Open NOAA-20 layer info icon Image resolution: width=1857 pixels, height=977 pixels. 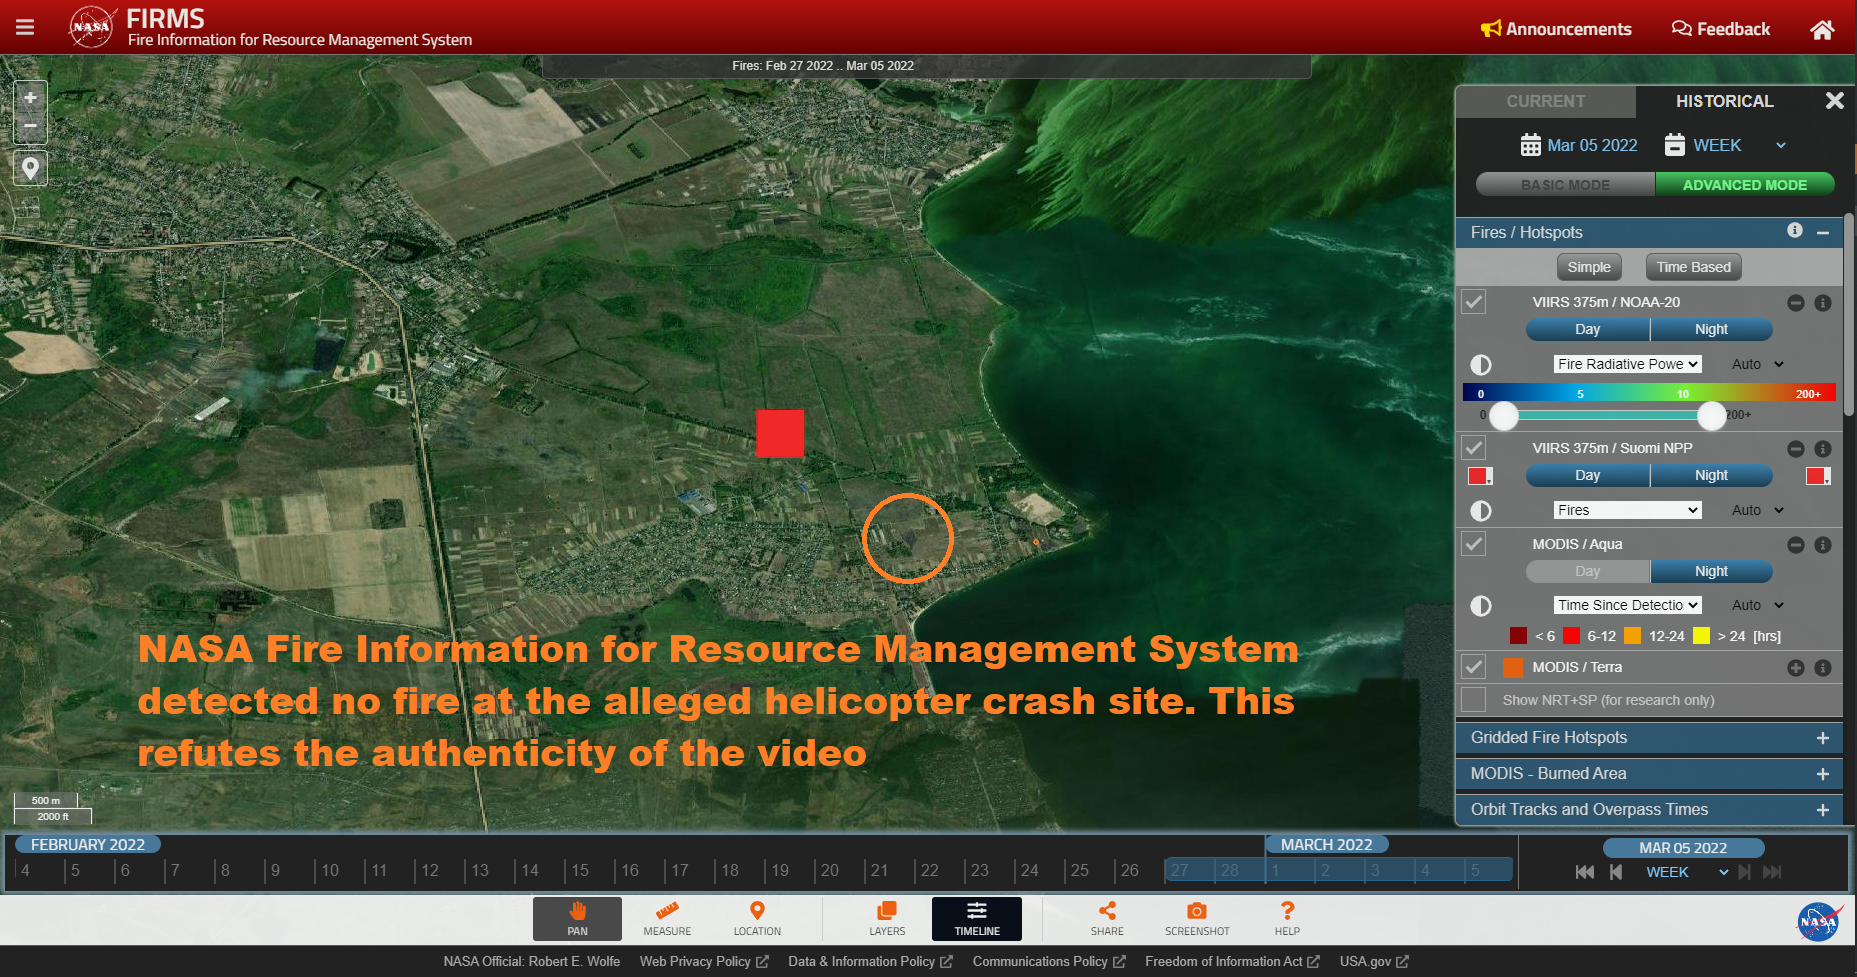coord(1823,302)
